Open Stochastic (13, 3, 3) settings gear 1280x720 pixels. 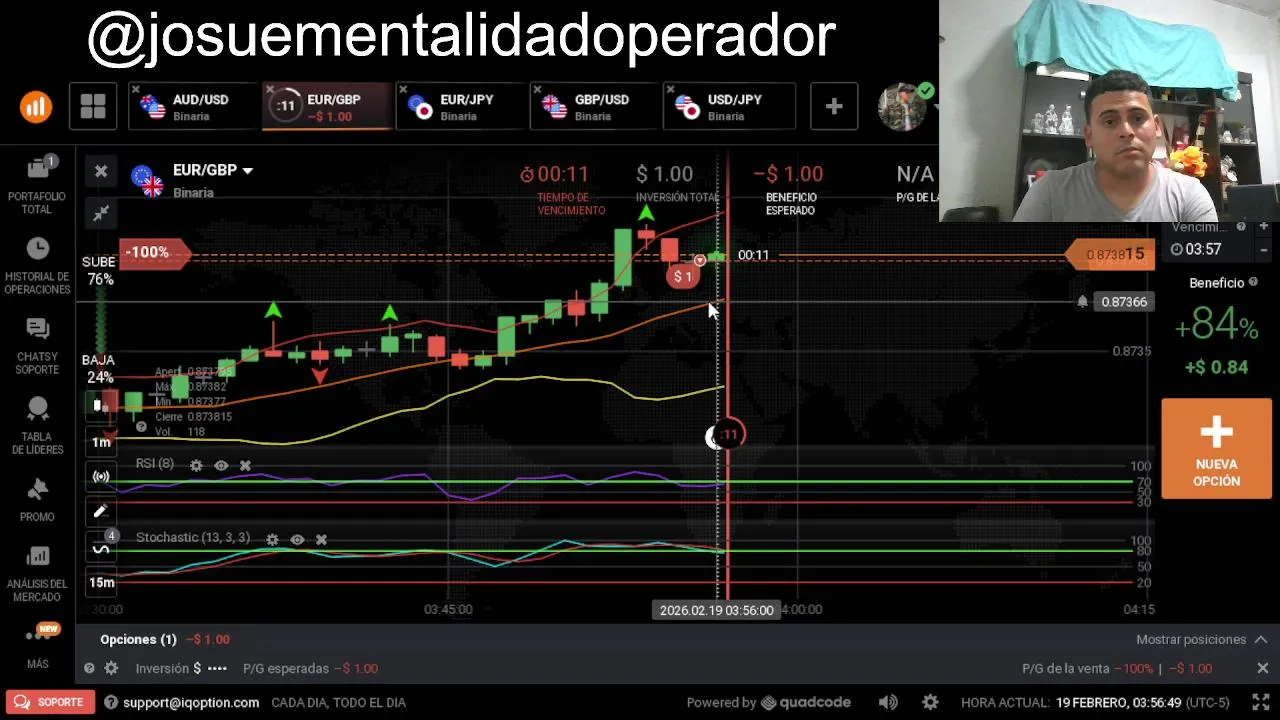(x=272, y=539)
